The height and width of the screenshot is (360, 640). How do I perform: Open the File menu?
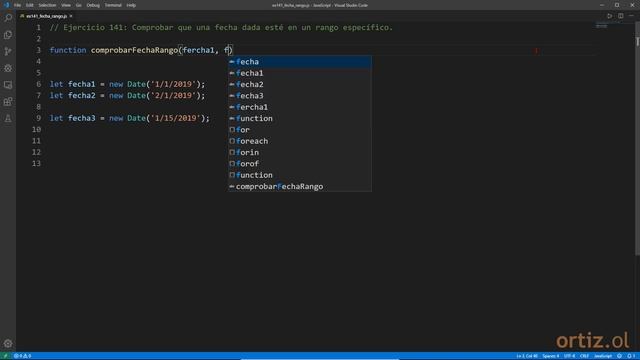[x=17, y=5]
